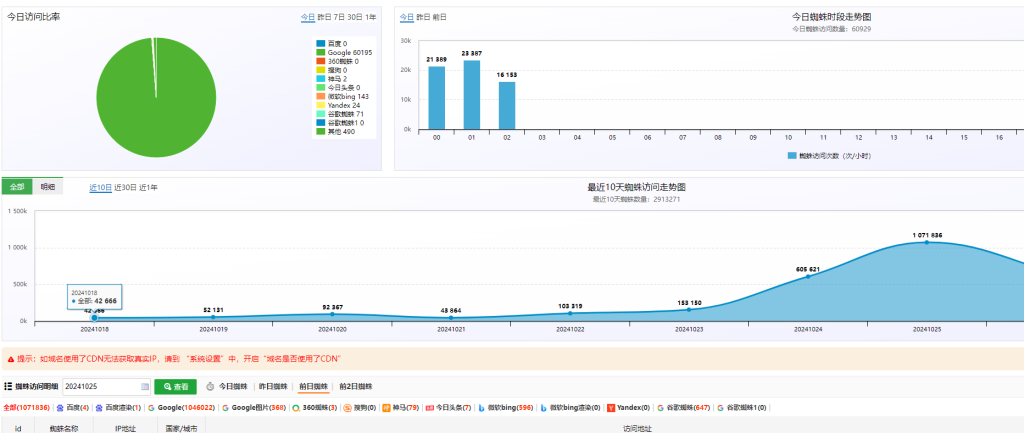This screenshot has width=1024, height=433.
Task: Click the 1 071 836 peak data point
Action: pyautogui.click(x=927, y=242)
